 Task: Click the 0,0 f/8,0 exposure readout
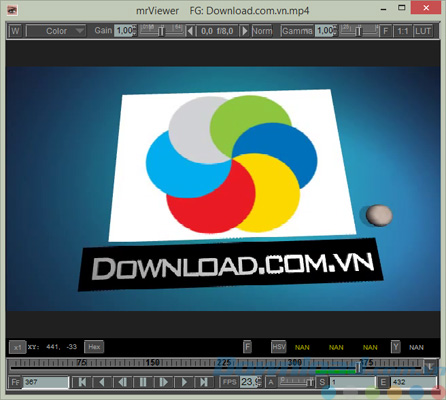coord(217,31)
